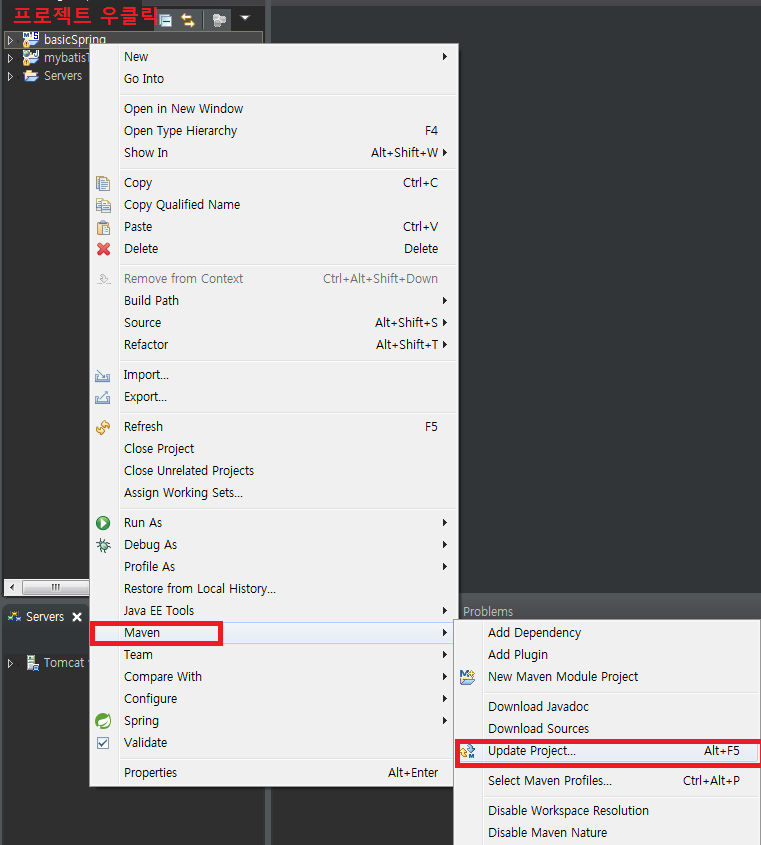The width and height of the screenshot is (761, 845).
Task: Choose Disable Maven Nature
Action: pyautogui.click(x=607, y=833)
